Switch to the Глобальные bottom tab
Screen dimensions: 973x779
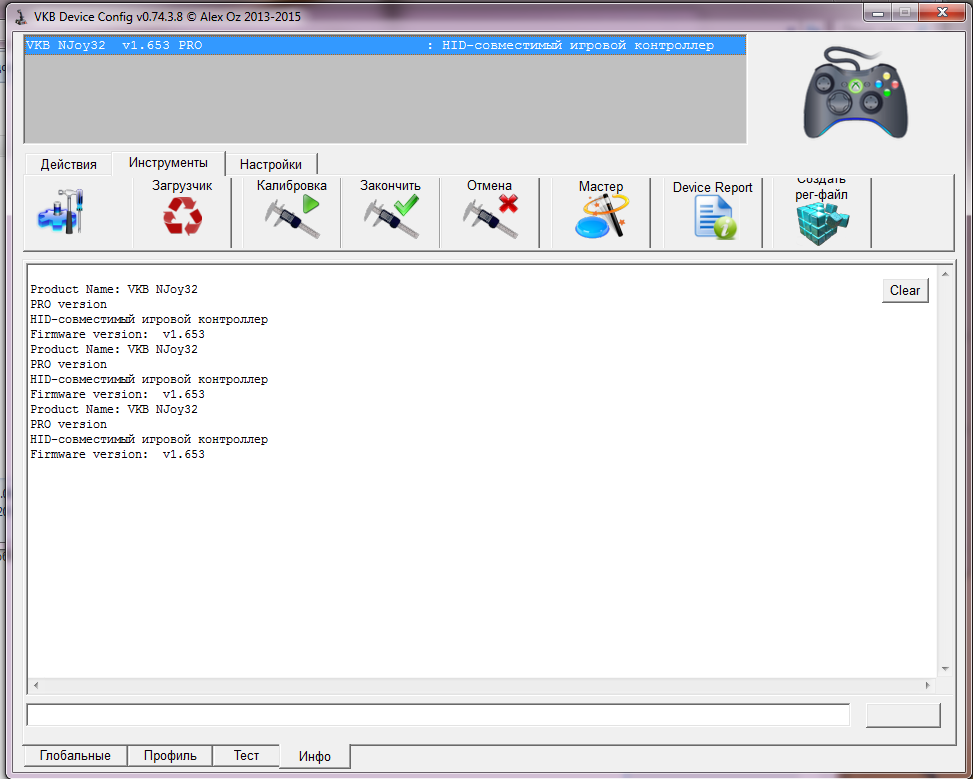pyautogui.click(x=75, y=755)
